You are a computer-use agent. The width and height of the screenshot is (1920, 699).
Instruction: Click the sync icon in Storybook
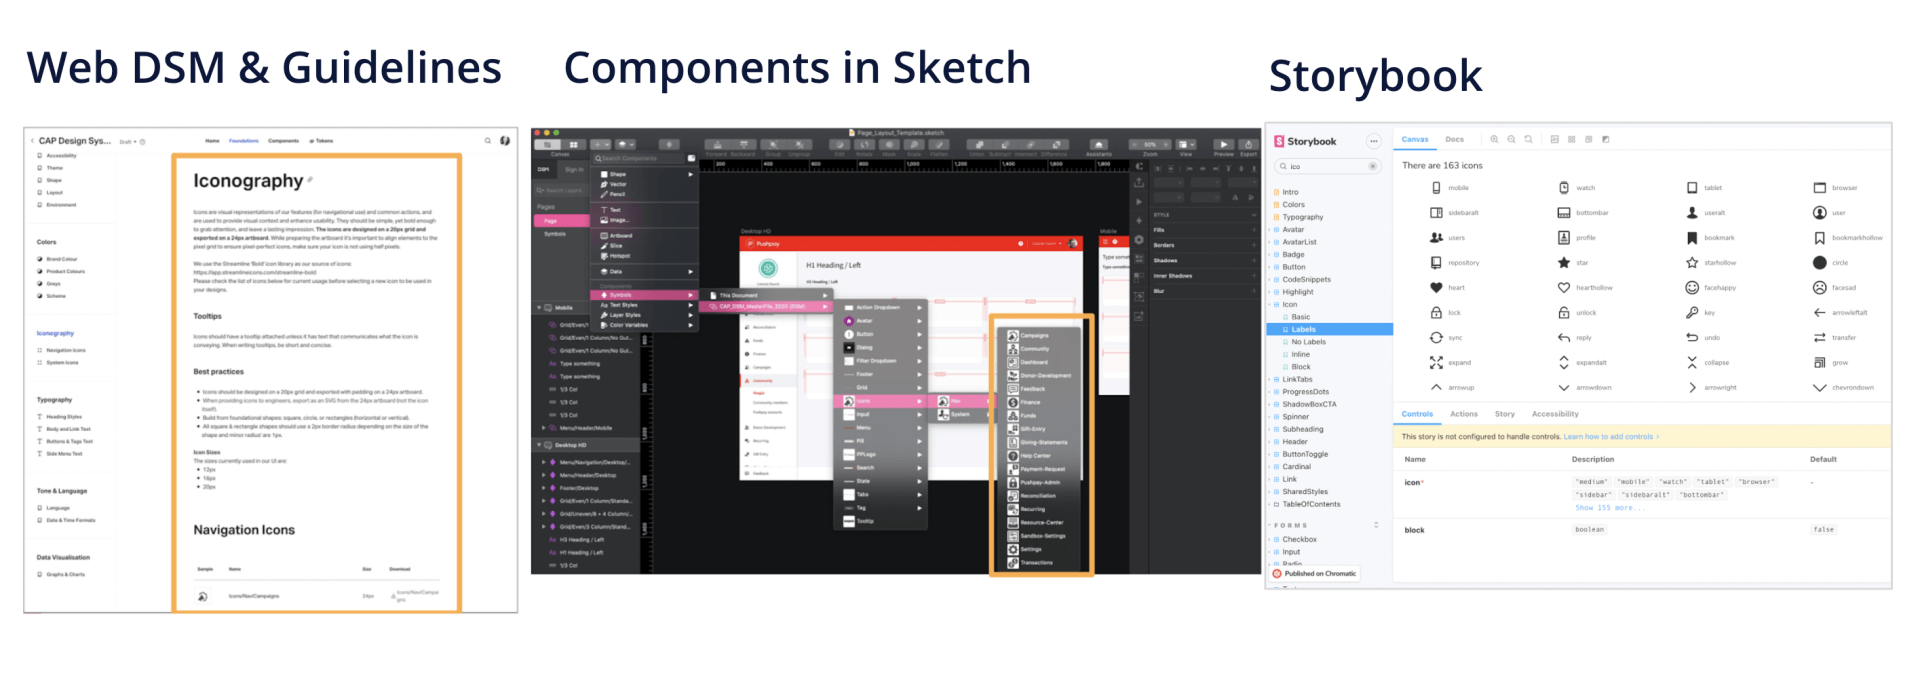tap(1436, 338)
